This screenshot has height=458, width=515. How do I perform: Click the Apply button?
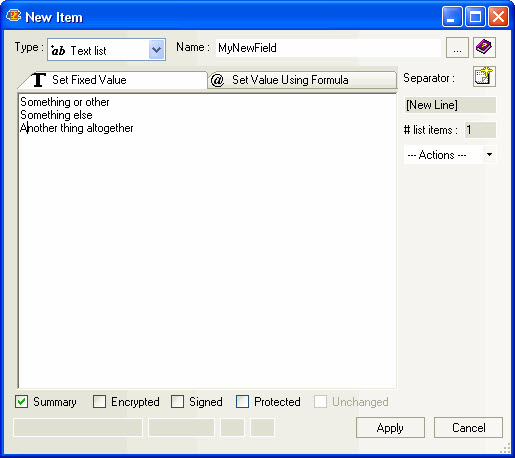(x=390, y=428)
